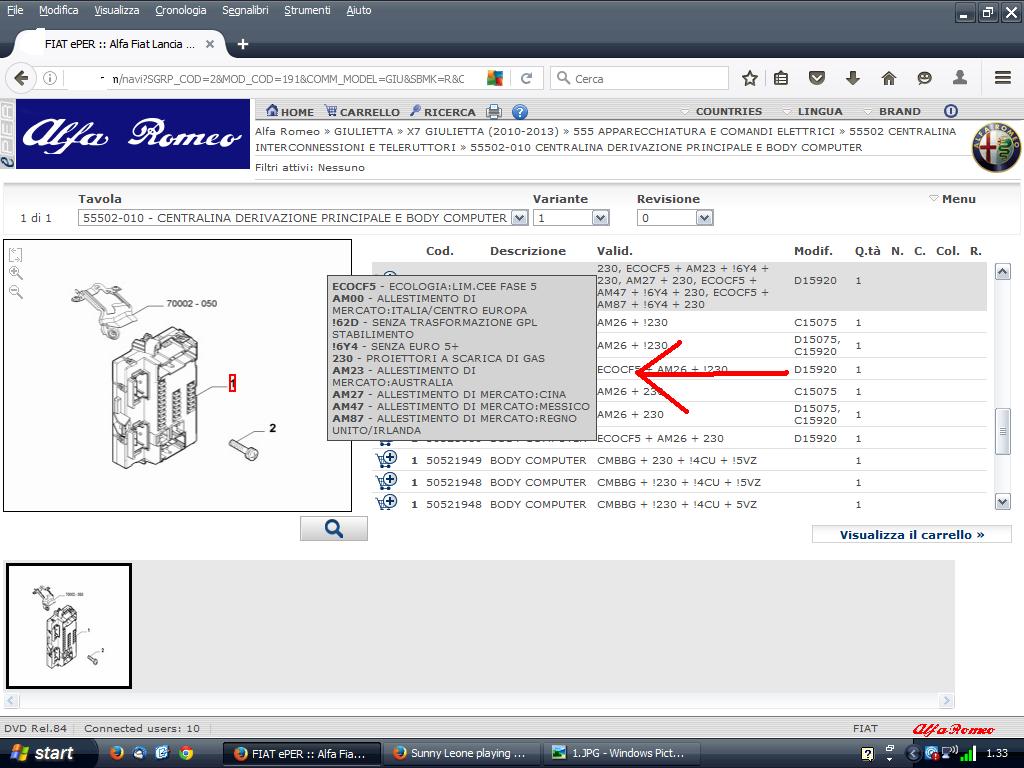Screen dimensions: 1024x768
Task: Select the diagram thumbnail at the bottom
Action: tap(69, 626)
